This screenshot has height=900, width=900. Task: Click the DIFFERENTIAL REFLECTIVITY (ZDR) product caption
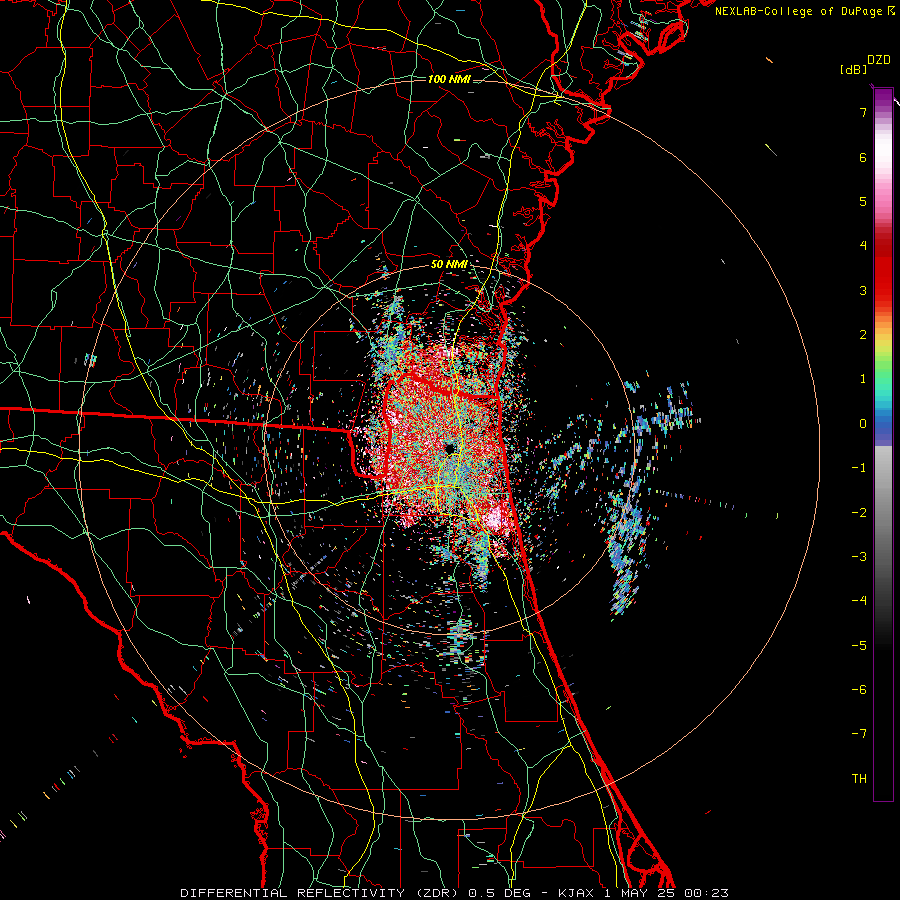coord(319,893)
